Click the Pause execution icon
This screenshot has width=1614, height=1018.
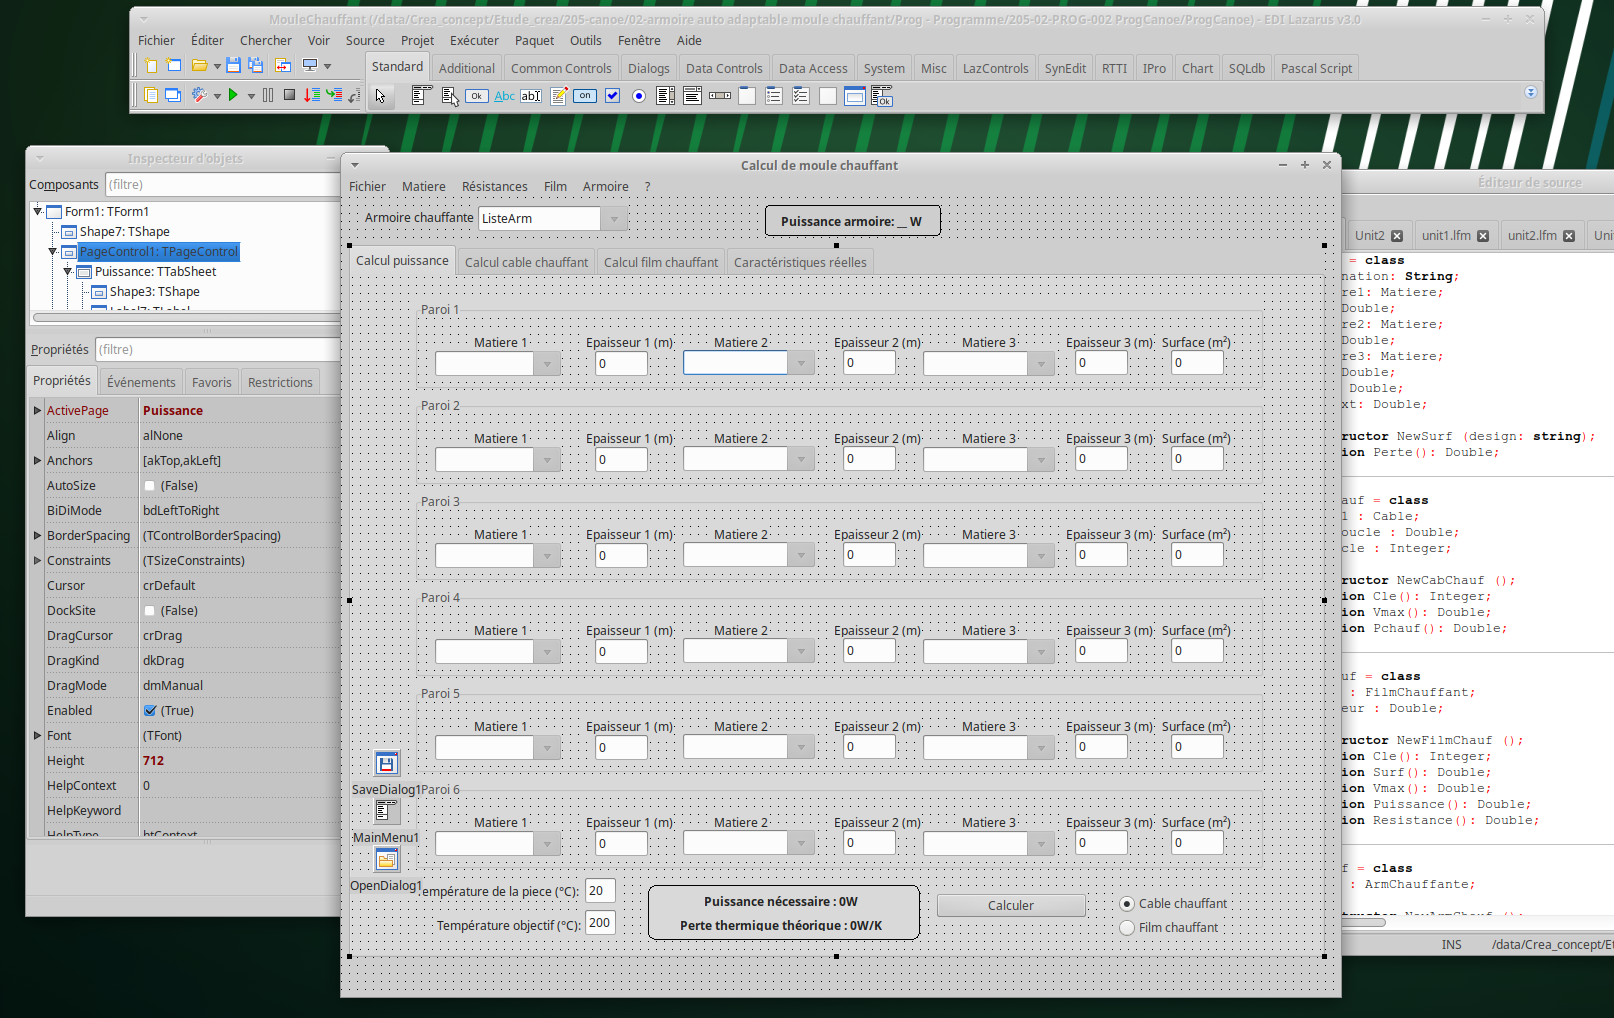(268, 95)
